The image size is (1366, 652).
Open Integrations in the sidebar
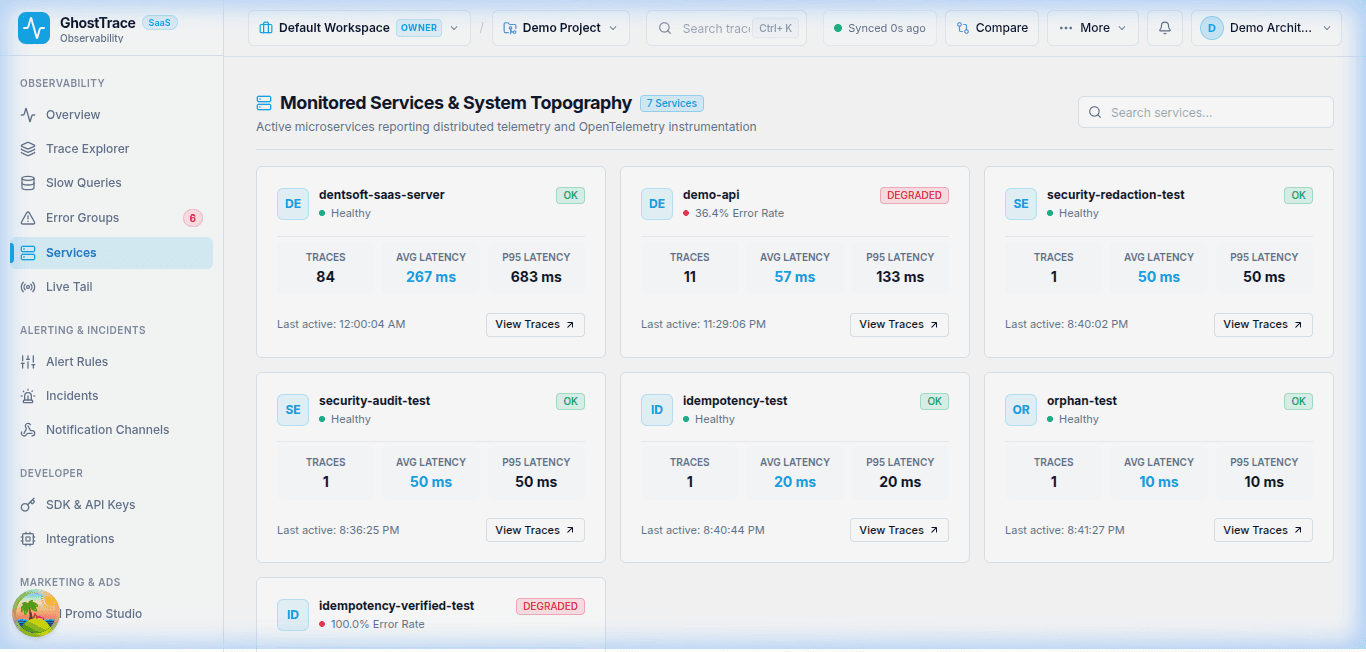tap(111, 539)
